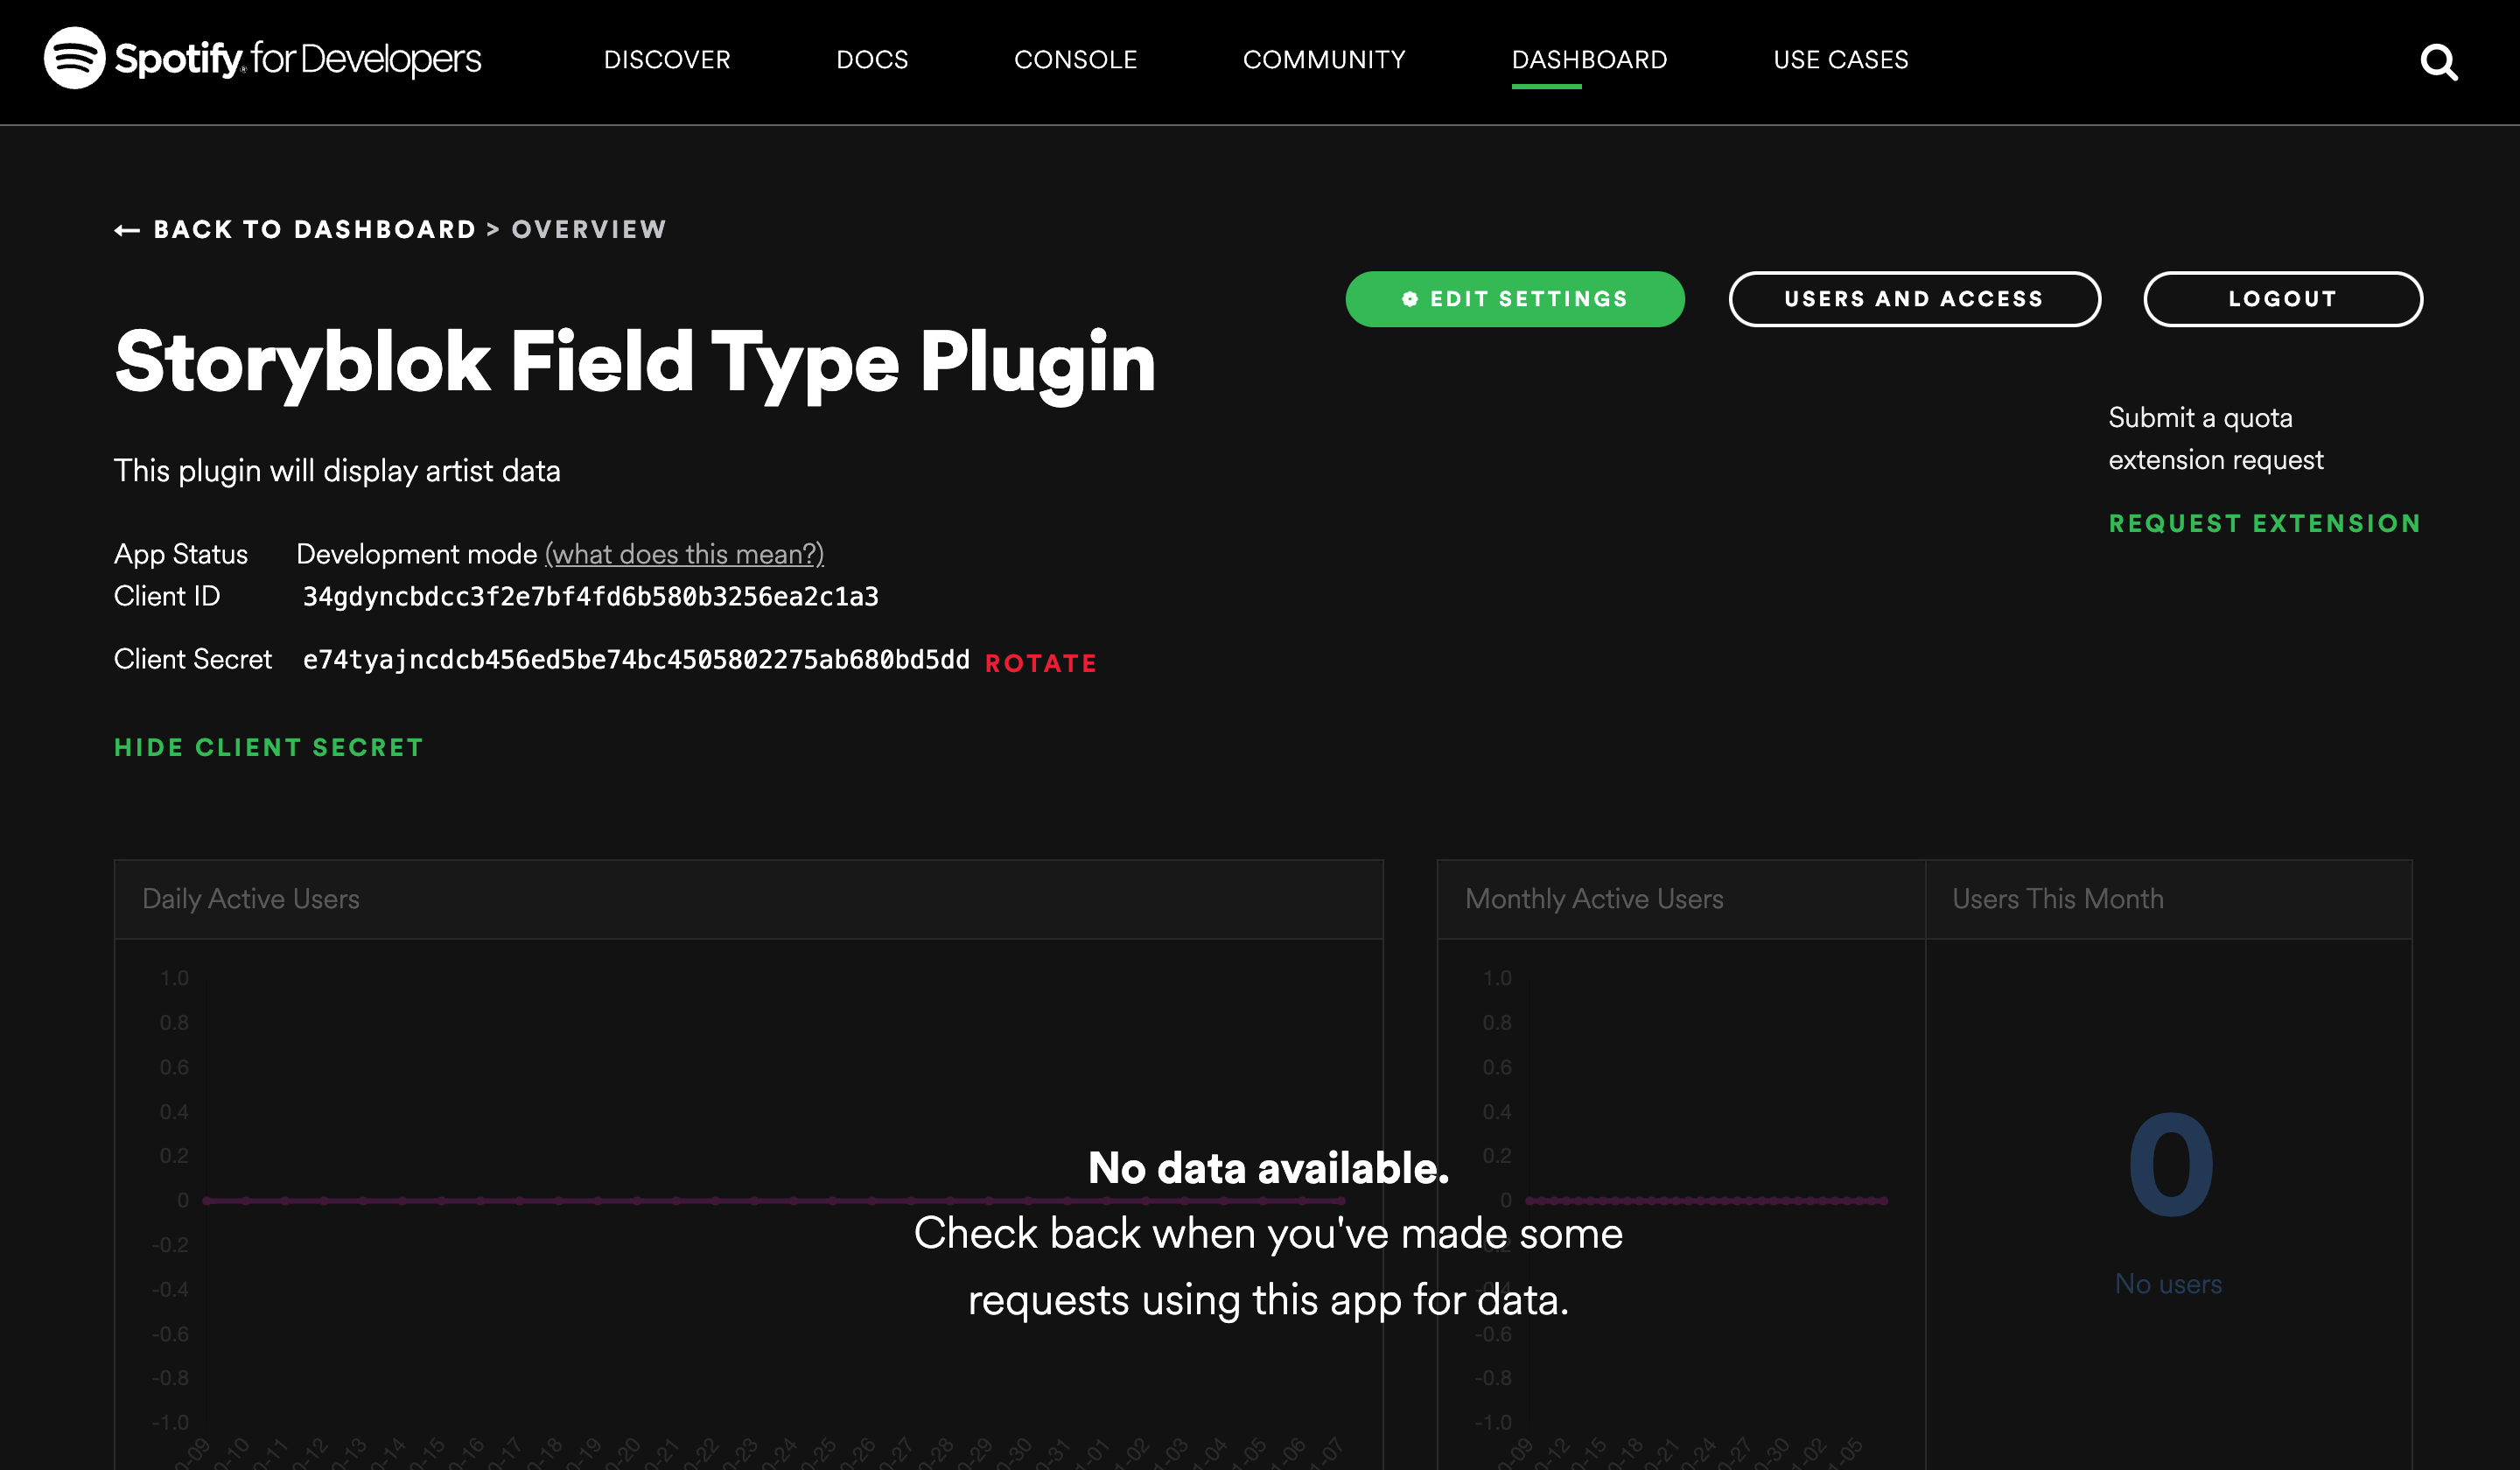The image size is (2520, 1470).
Task: Click 'Submit a quota extension request' text
Action: pyautogui.click(x=2215, y=439)
